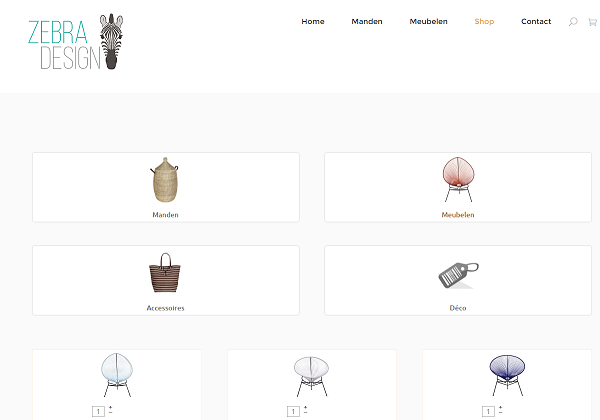Click the woven basket image for Manden
This screenshot has width=600, height=420.
(165, 179)
